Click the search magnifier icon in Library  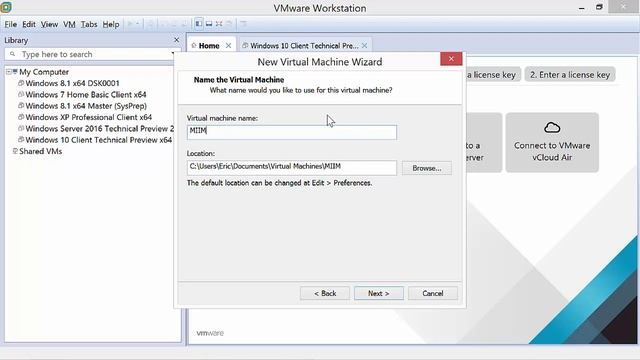(x=12, y=54)
